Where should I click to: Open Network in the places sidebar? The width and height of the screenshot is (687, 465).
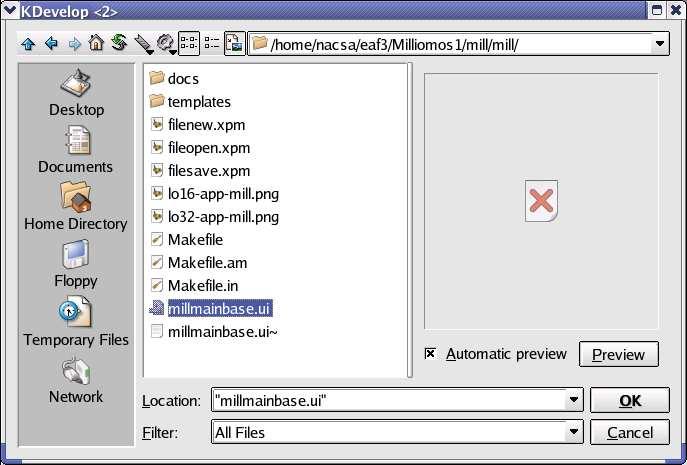76,380
